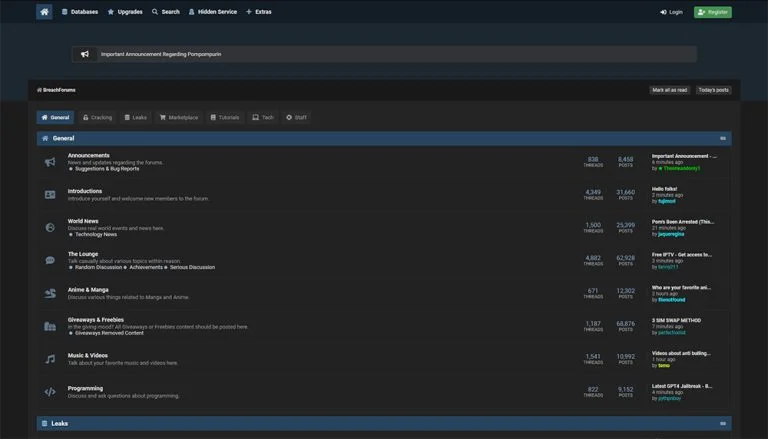768x439 pixels.
Task: Open the Programming forum
Action: (85, 388)
